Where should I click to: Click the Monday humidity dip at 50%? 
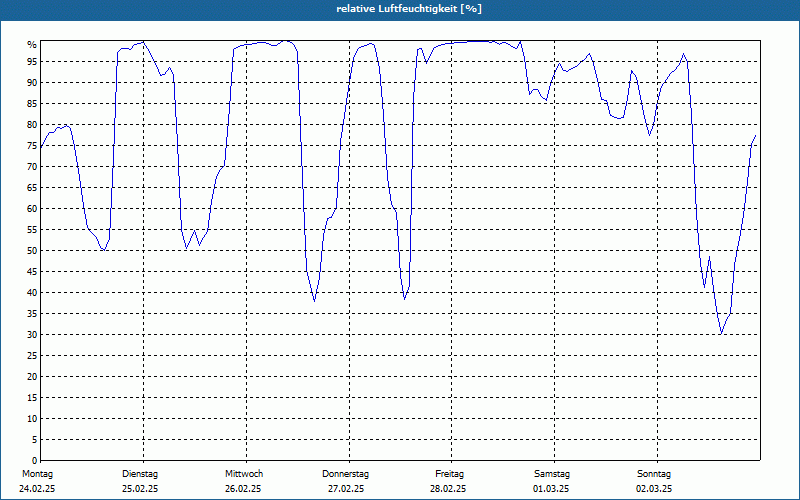pyautogui.click(x=104, y=250)
